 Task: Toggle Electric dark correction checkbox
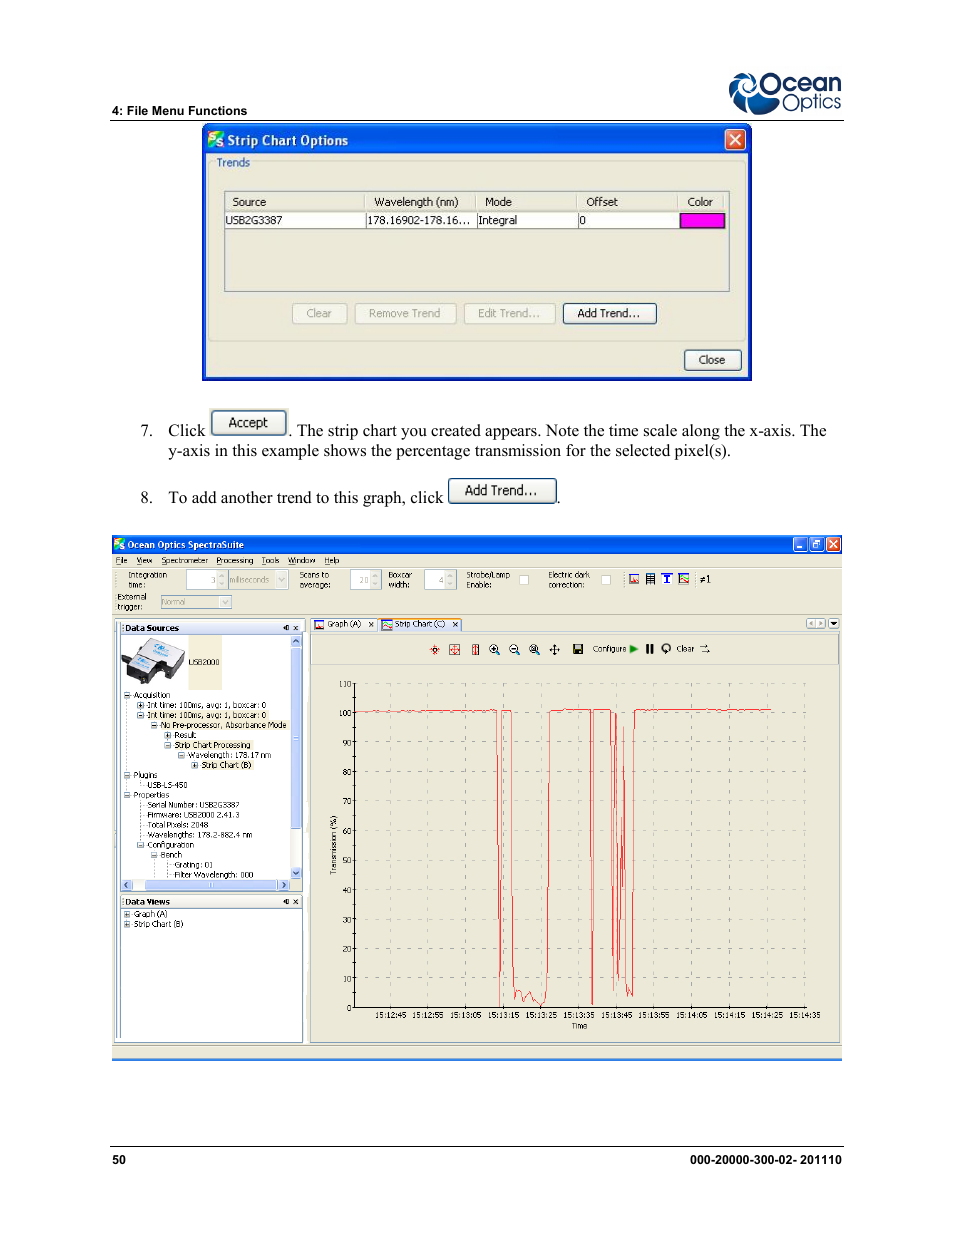click(x=606, y=580)
